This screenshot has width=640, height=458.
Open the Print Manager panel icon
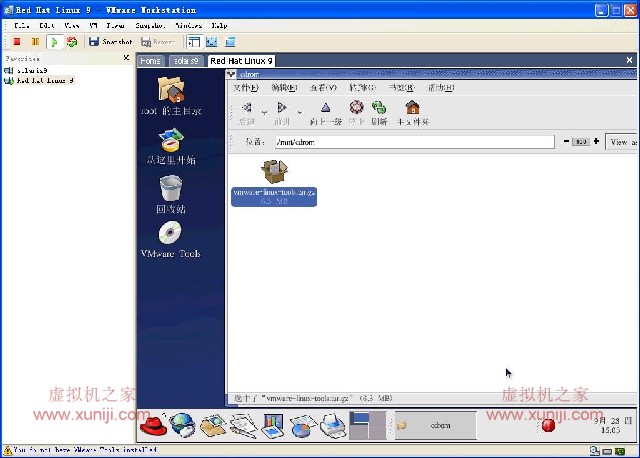[x=333, y=425]
